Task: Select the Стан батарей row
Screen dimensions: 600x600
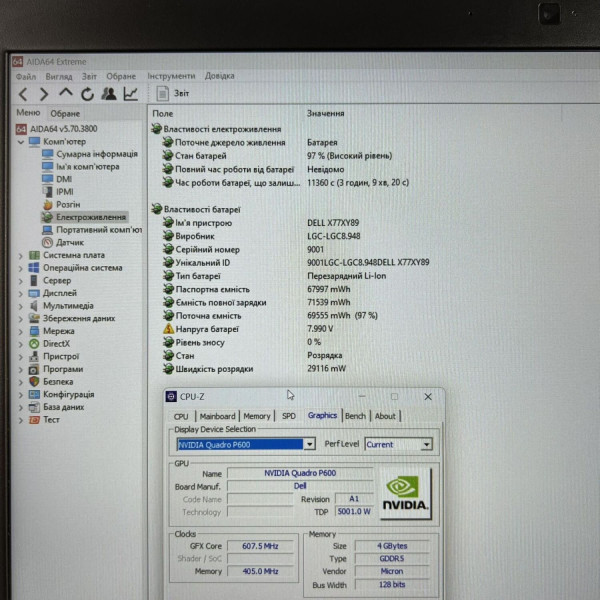Action: [277, 156]
